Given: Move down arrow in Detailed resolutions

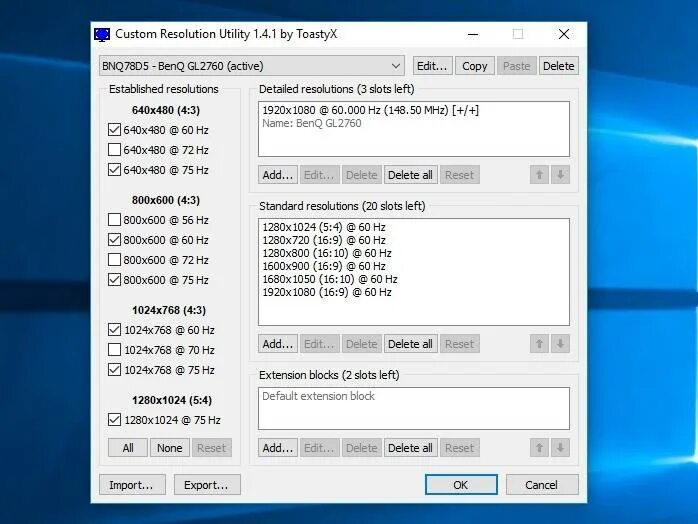Looking at the screenshot, I should [560, 175].
